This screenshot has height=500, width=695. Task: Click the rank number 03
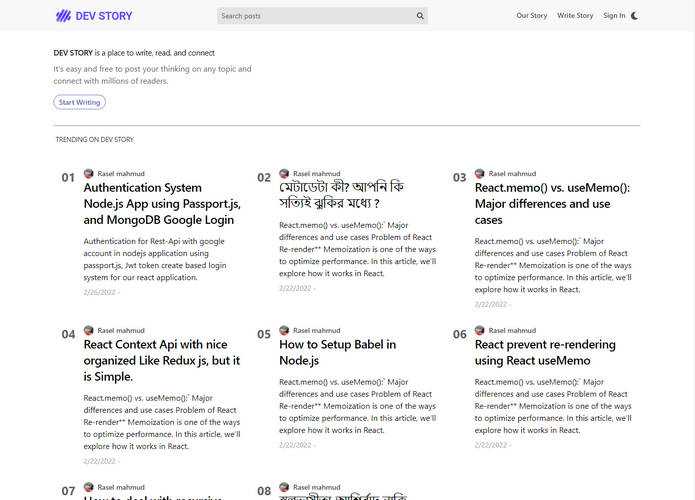click(x=459, y=178)
